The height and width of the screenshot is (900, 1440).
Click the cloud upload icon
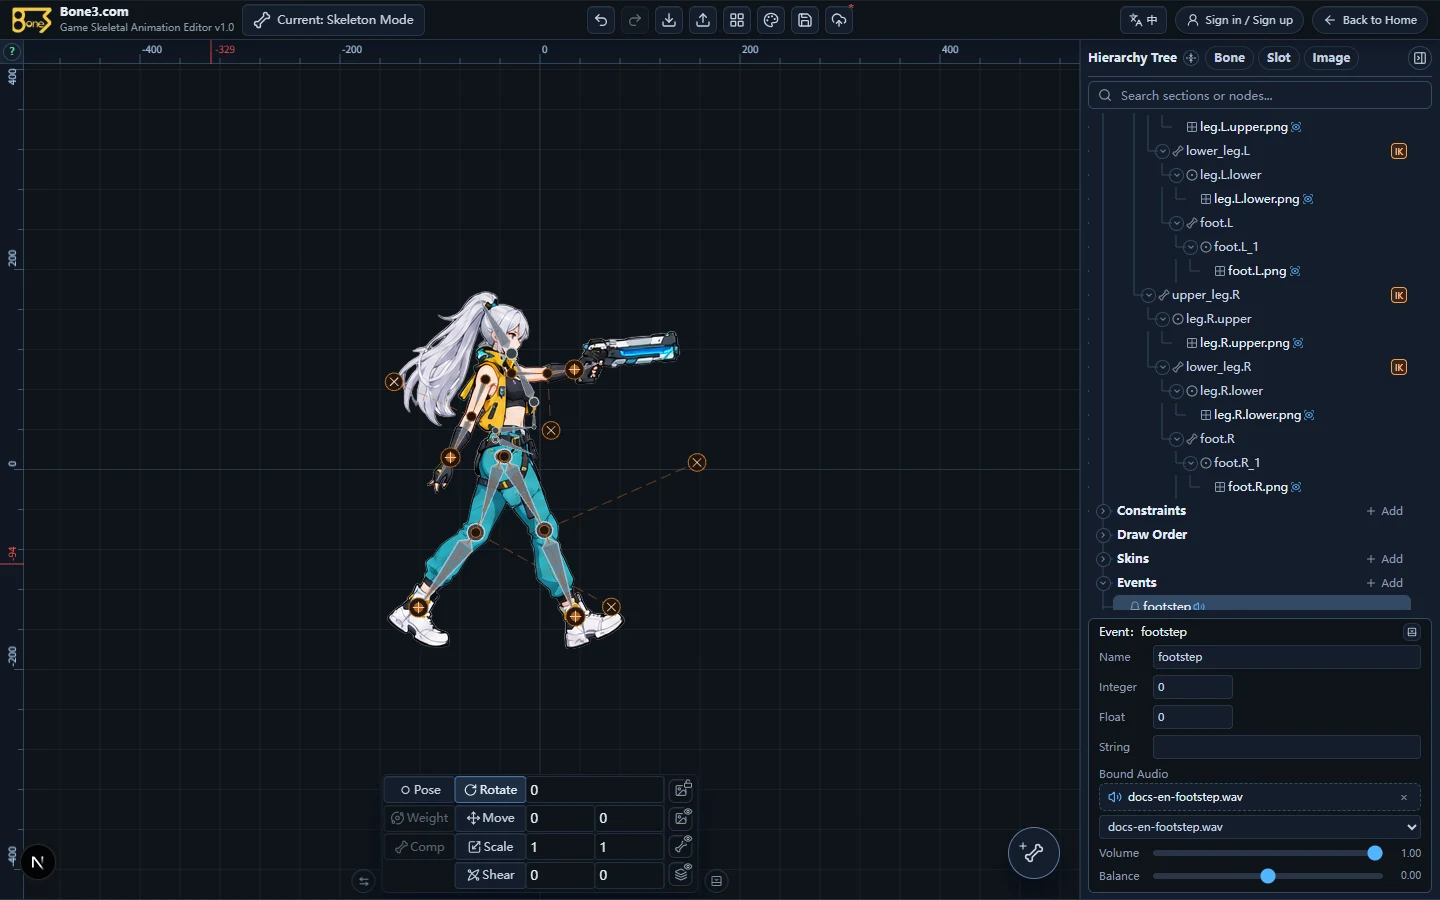click(839, 20)
